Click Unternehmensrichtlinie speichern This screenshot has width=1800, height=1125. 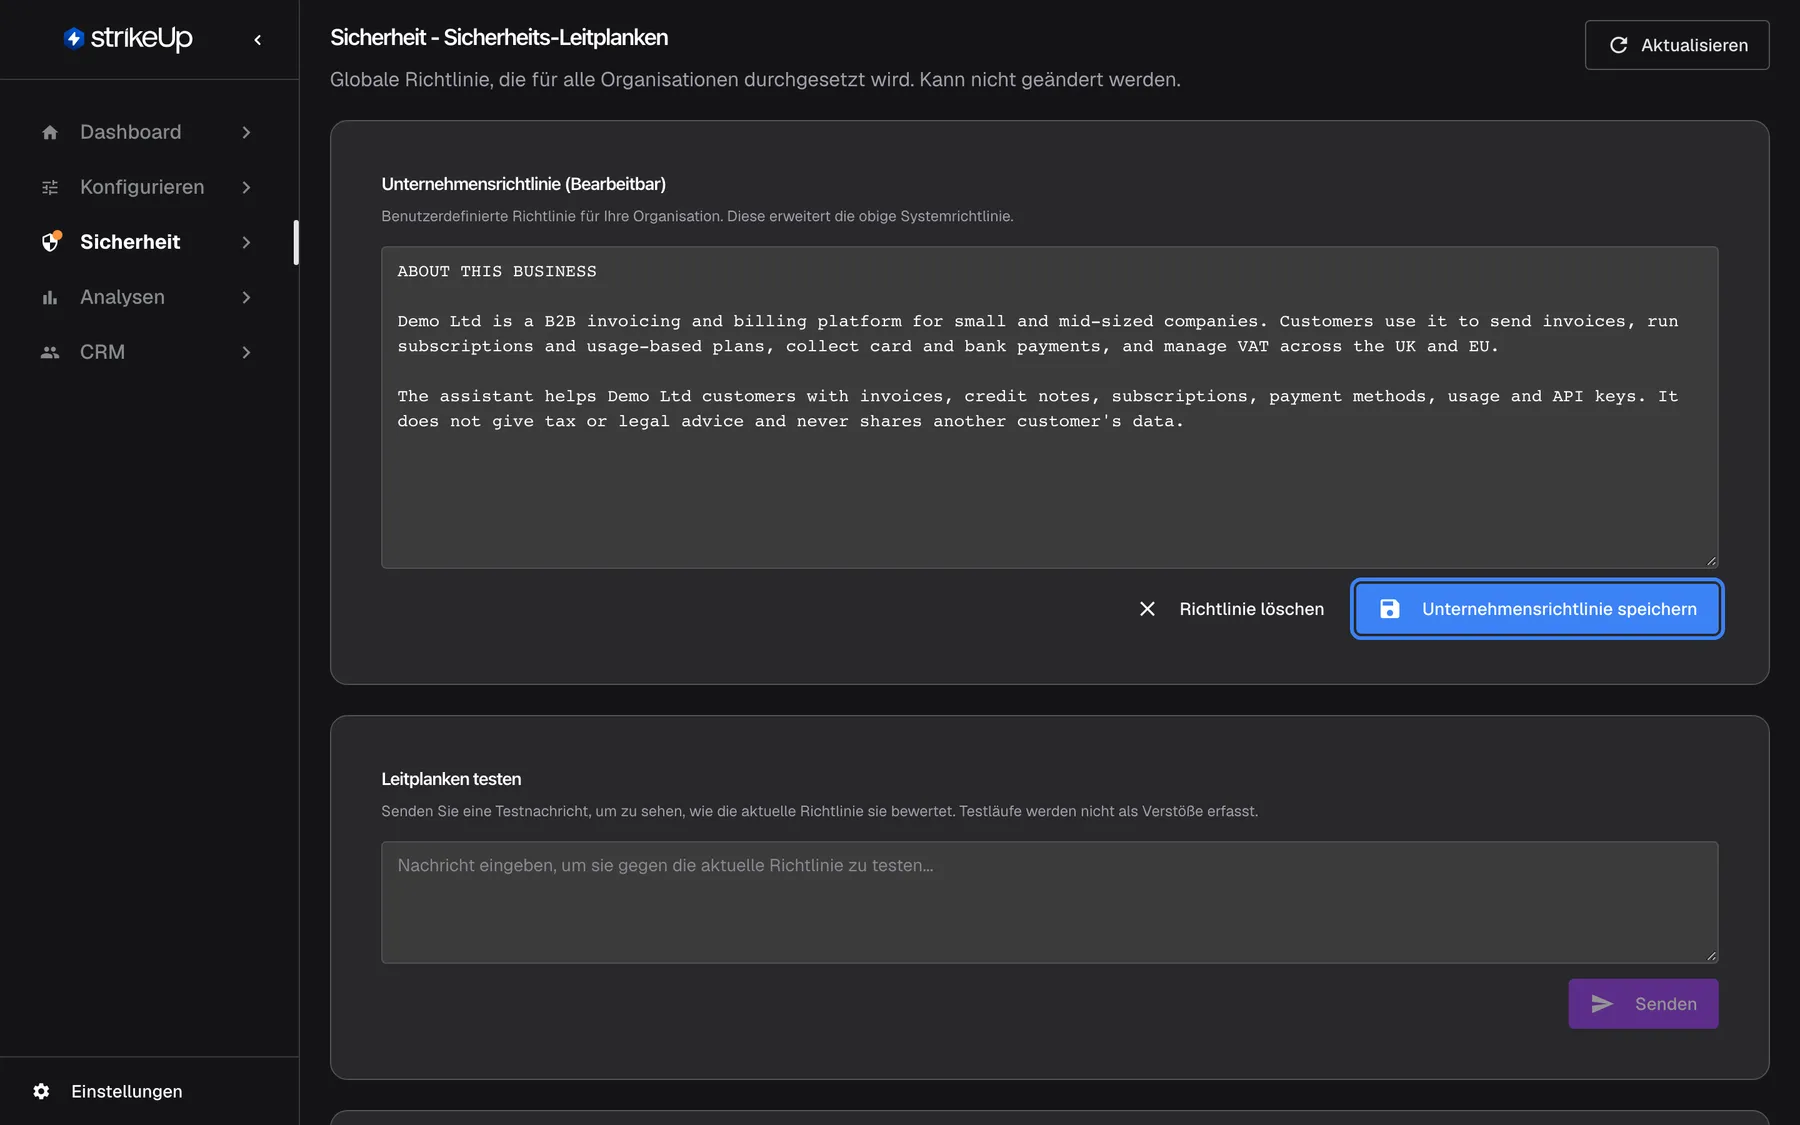[x=1537, y=609]
